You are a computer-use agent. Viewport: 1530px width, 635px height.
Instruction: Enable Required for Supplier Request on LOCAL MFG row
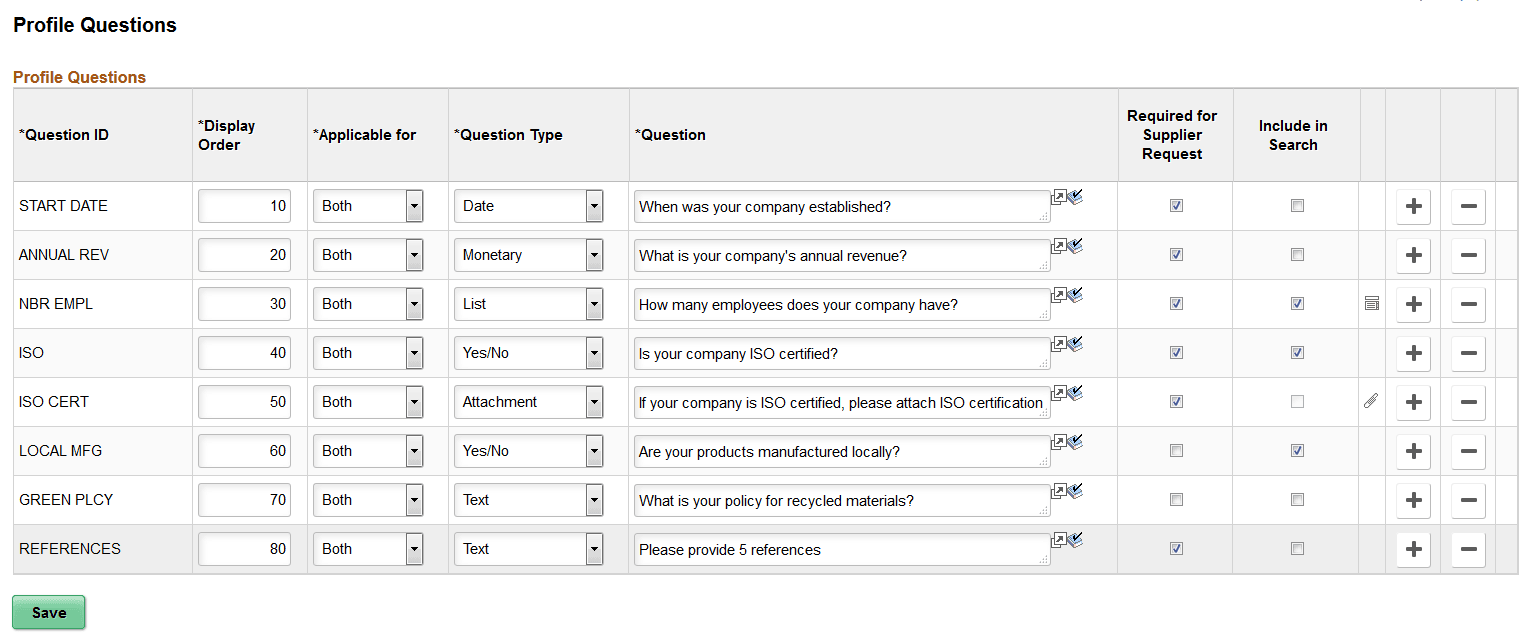click(1176, 451)
